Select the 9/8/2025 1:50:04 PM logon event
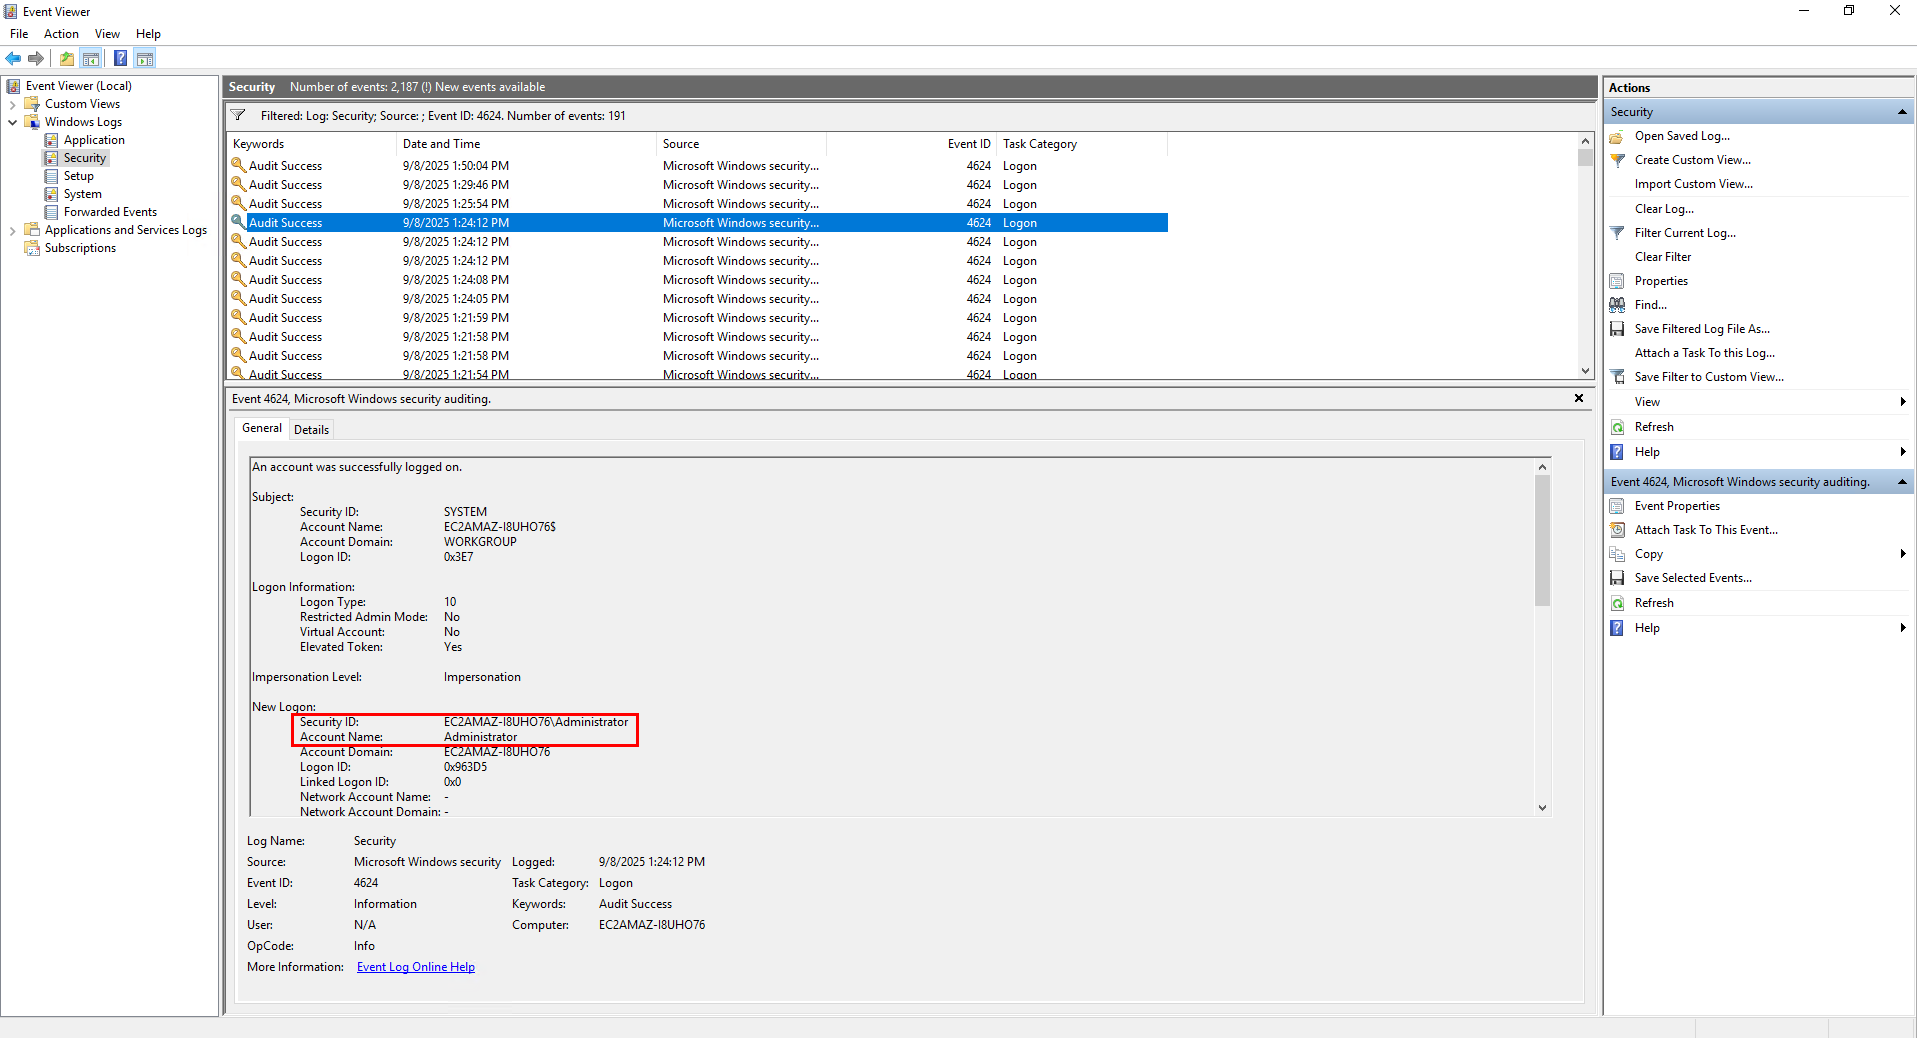 pyautogui.click(x=455, y=166)
